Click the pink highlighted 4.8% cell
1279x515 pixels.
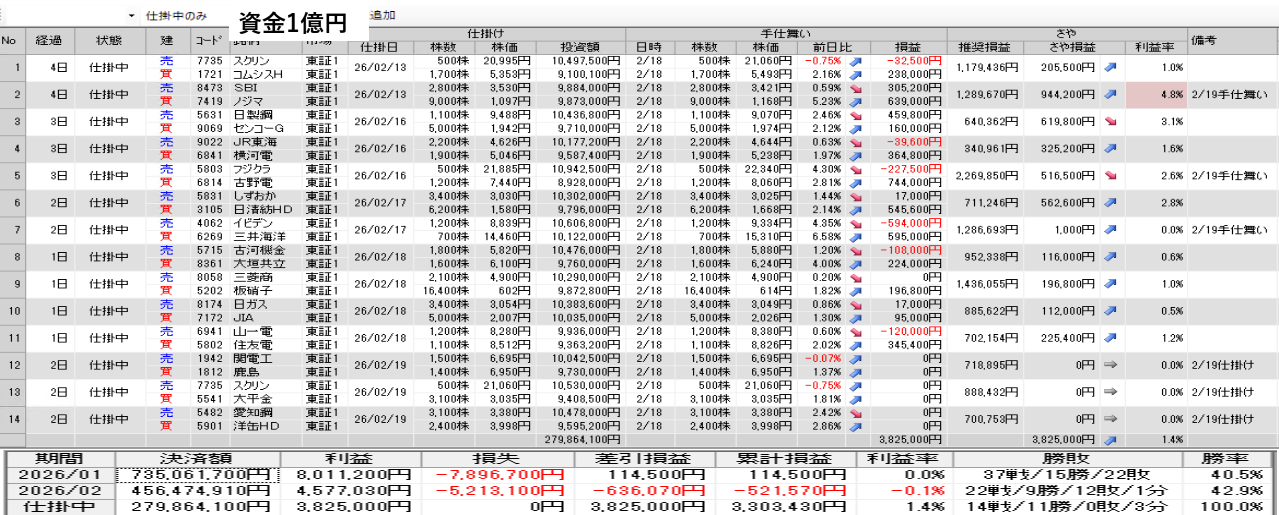click(1156, 95)
